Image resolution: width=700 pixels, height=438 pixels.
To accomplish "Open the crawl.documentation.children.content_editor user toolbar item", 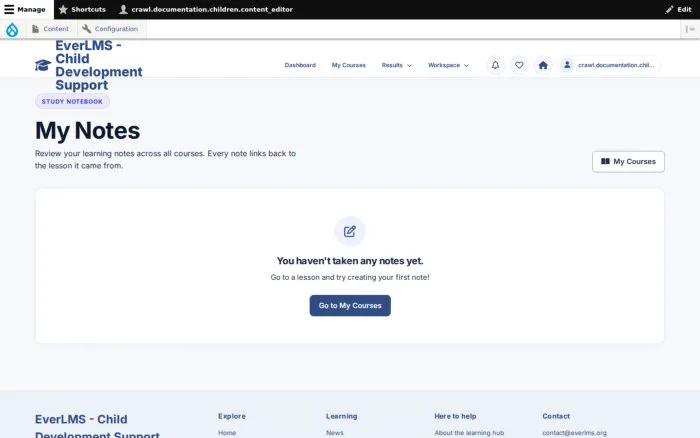I will 206,9.
